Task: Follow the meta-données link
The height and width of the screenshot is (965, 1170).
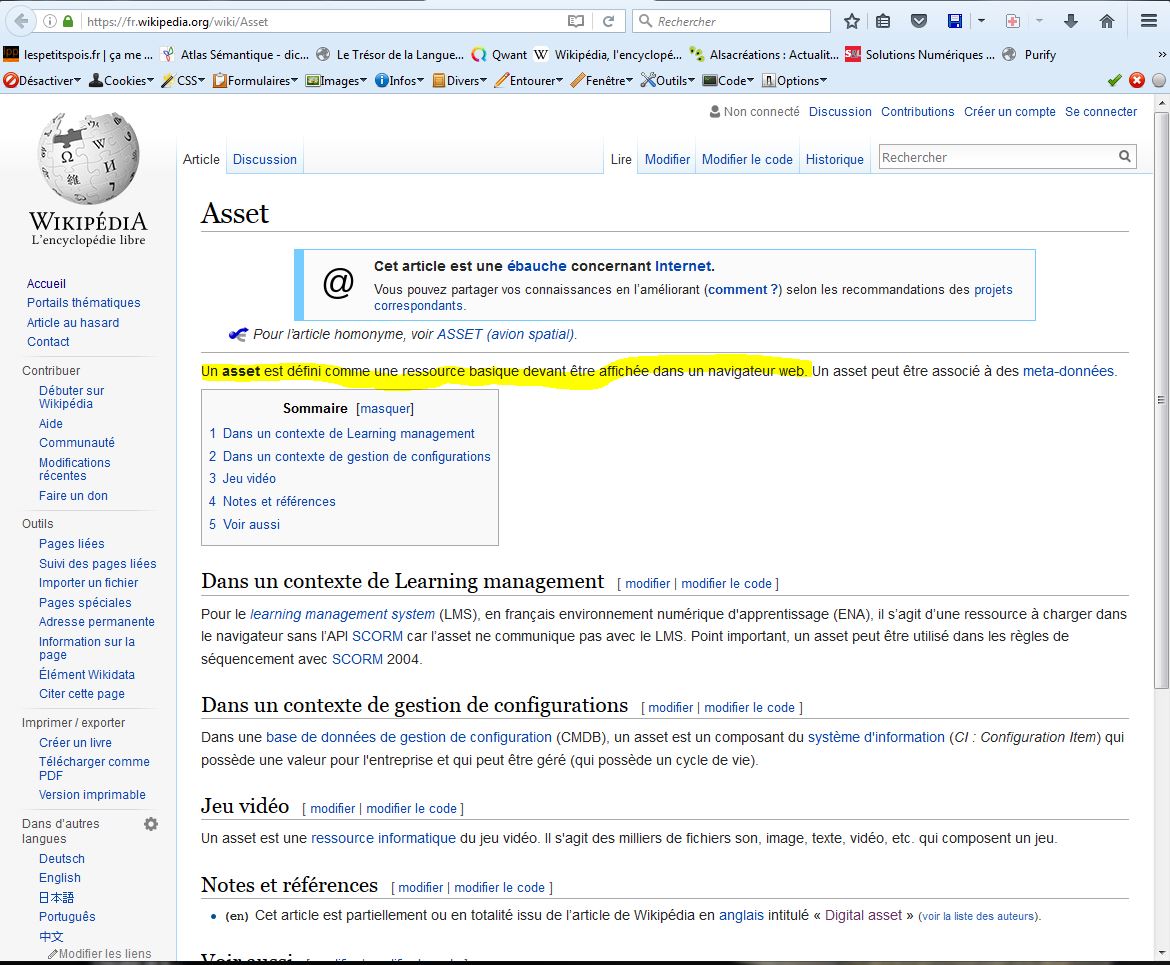Action: click(1067, 371)
